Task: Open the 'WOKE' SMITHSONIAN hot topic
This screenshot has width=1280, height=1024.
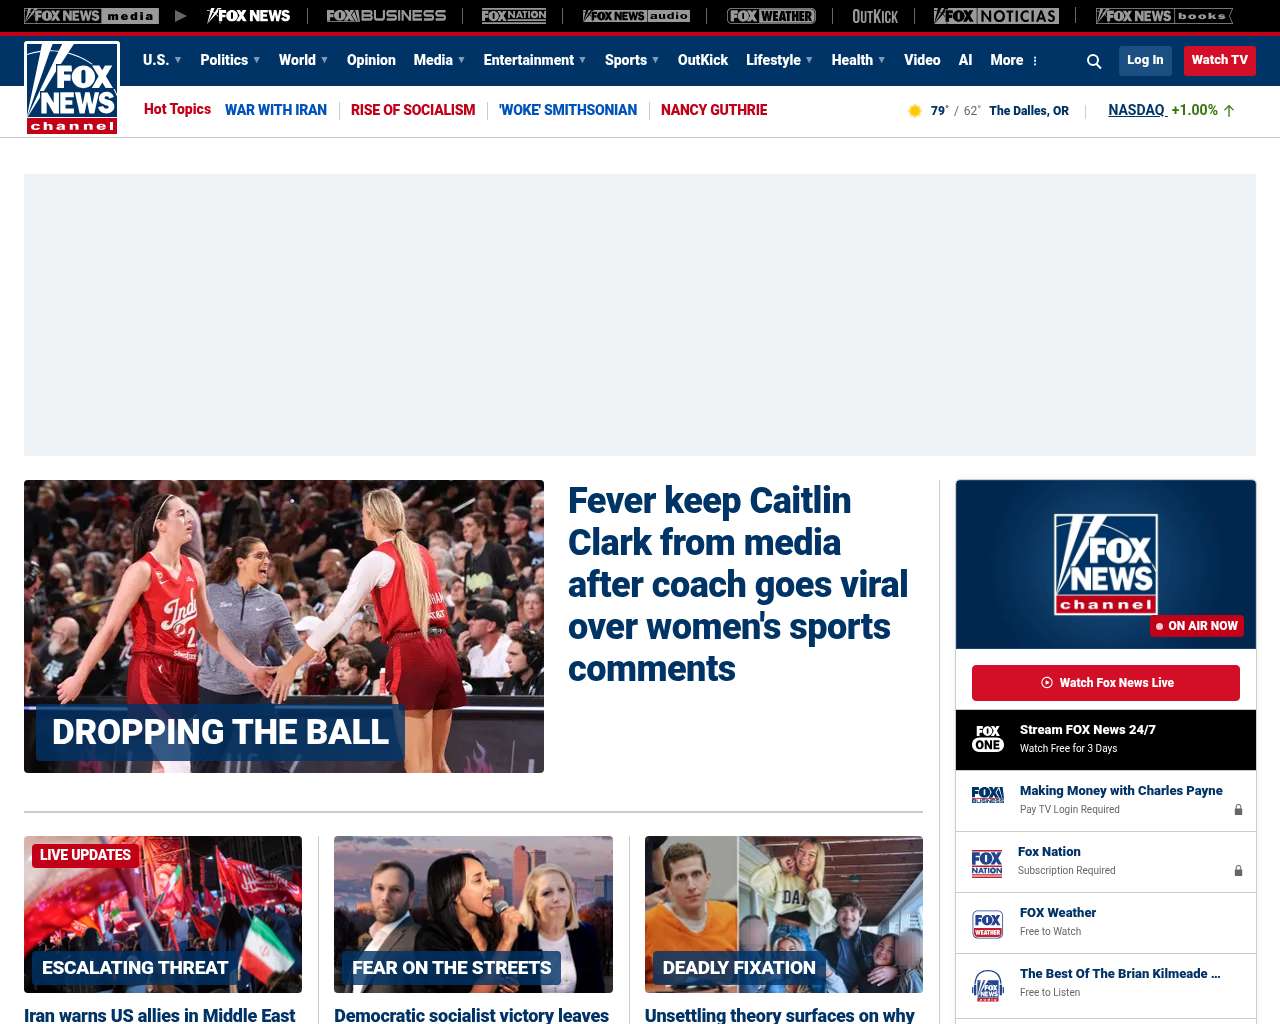Action: (x=568, y=110)
